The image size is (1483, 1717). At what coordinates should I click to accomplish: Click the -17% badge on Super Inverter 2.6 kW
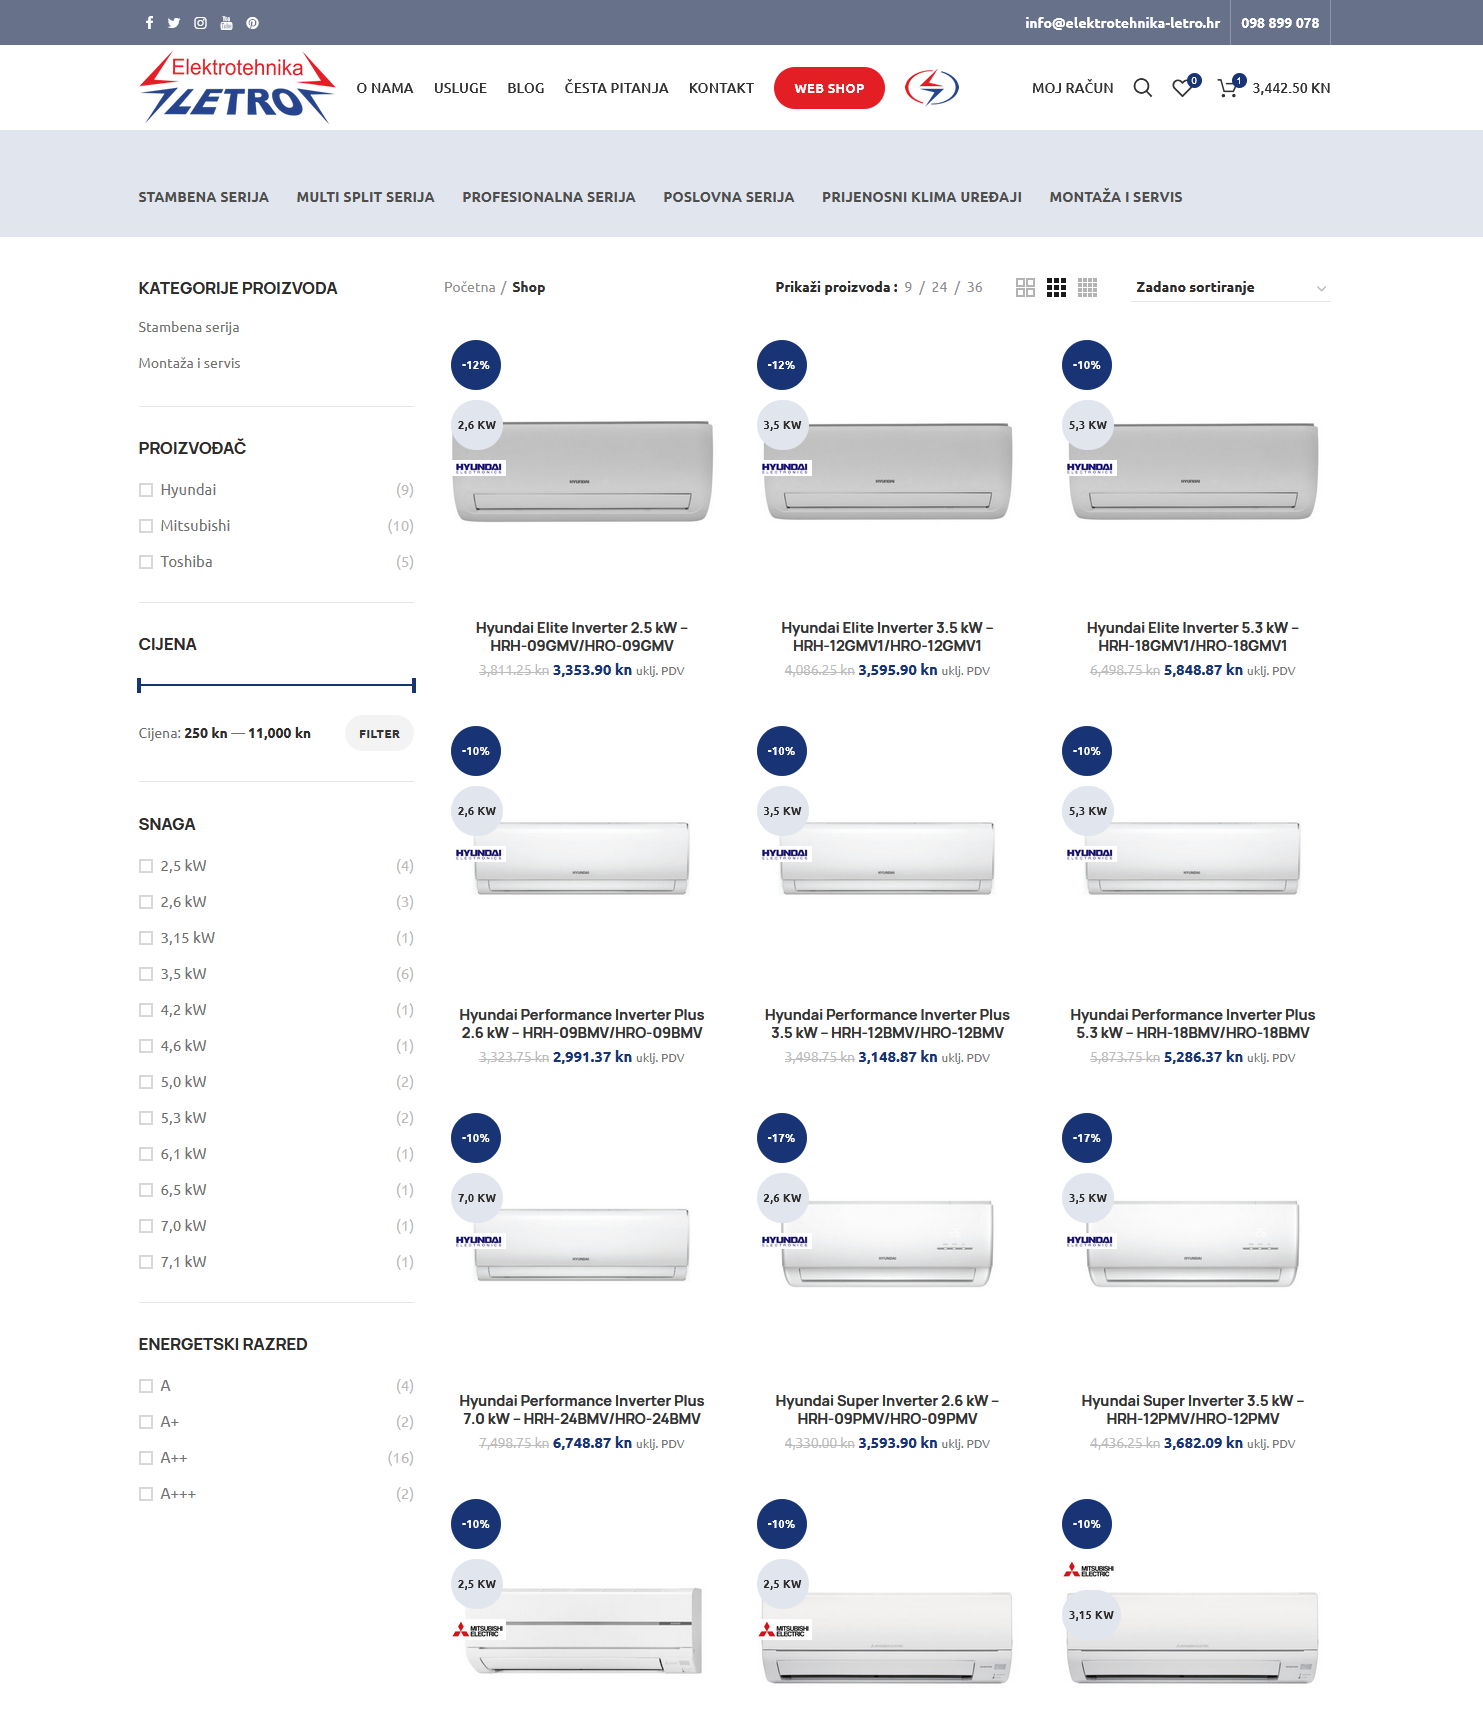point(782,1138)
